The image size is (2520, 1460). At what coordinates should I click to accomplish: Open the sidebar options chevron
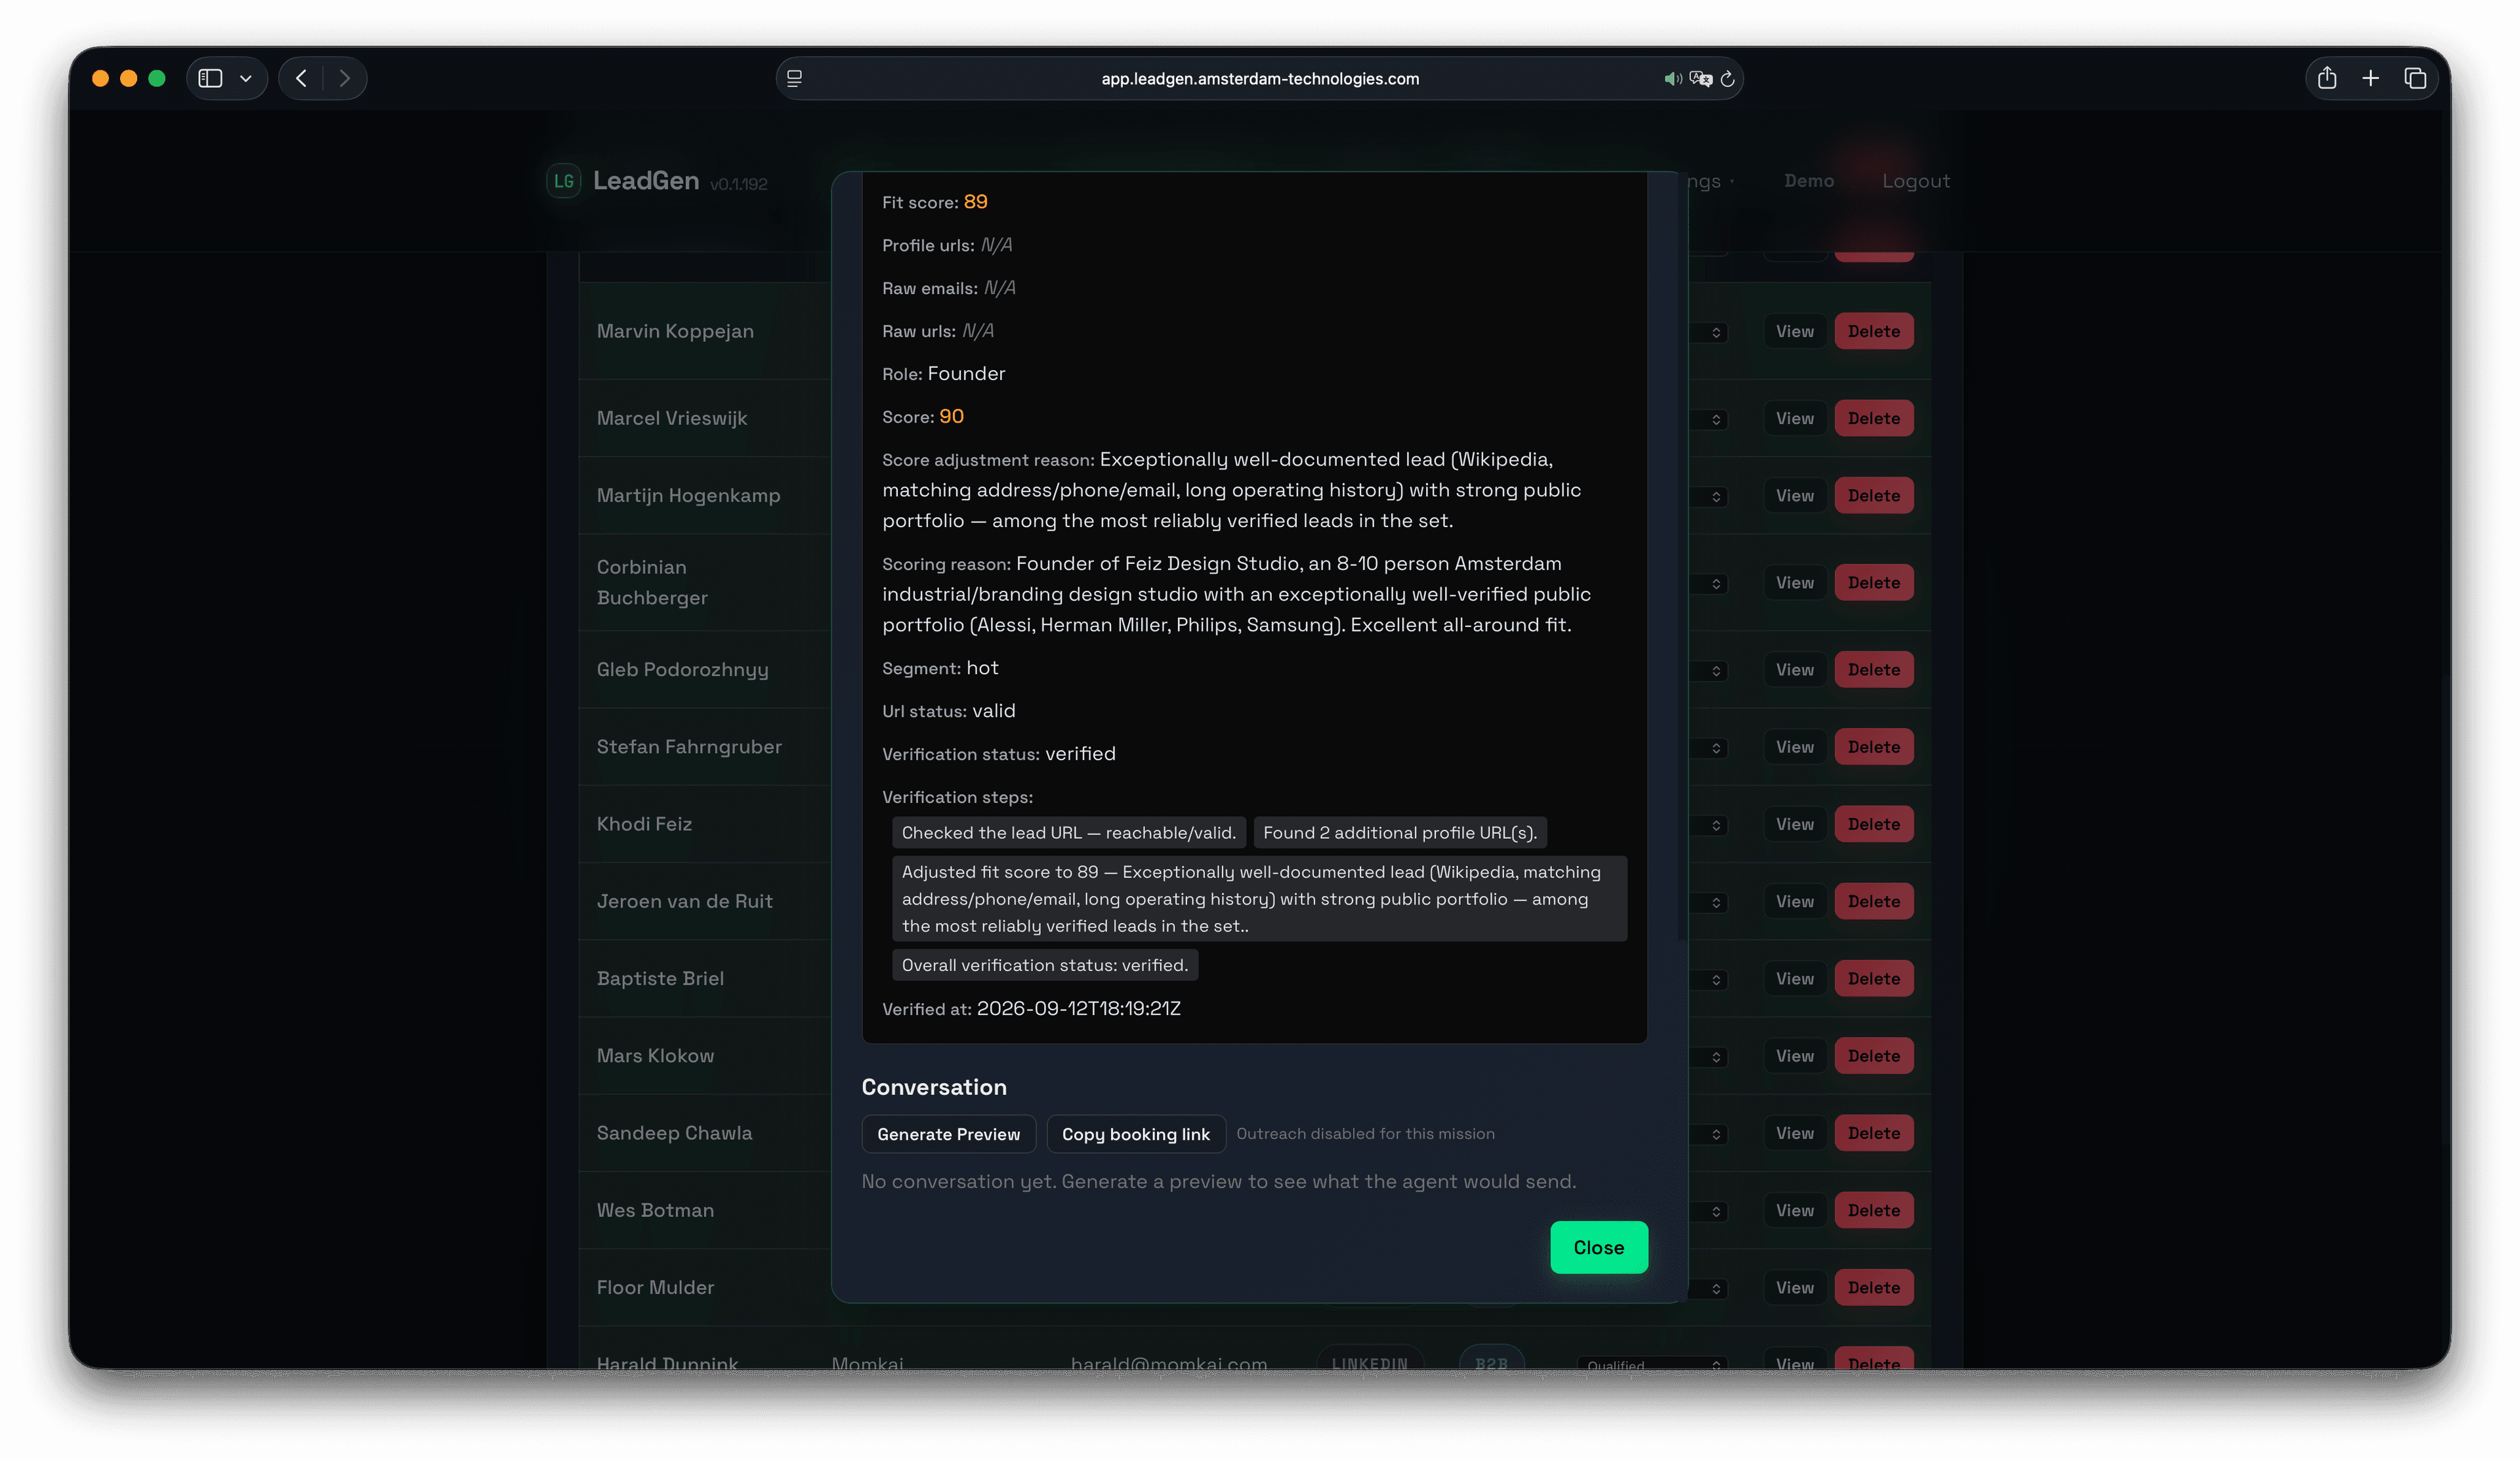[x=246, y=78]
